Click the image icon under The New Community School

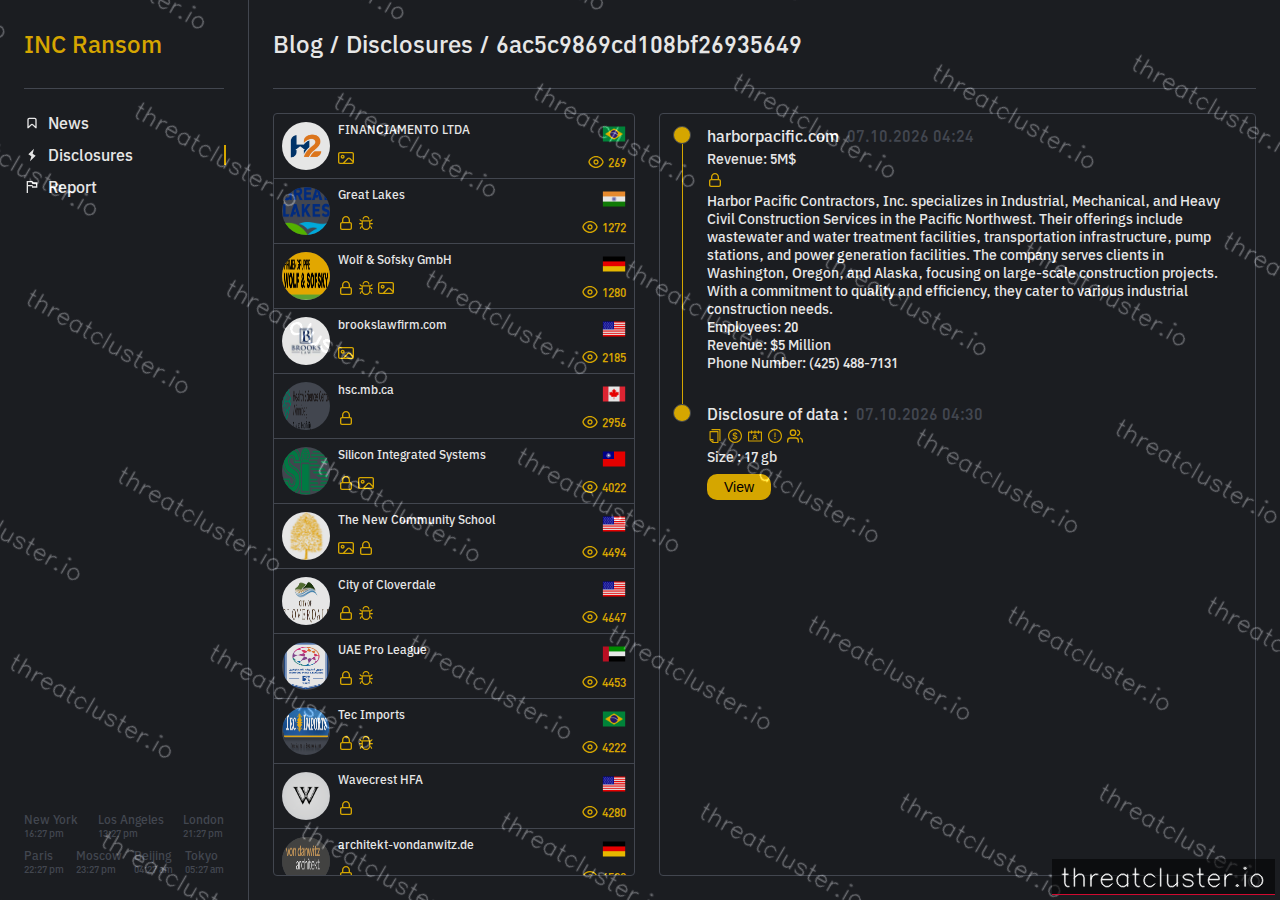point(346,548)
